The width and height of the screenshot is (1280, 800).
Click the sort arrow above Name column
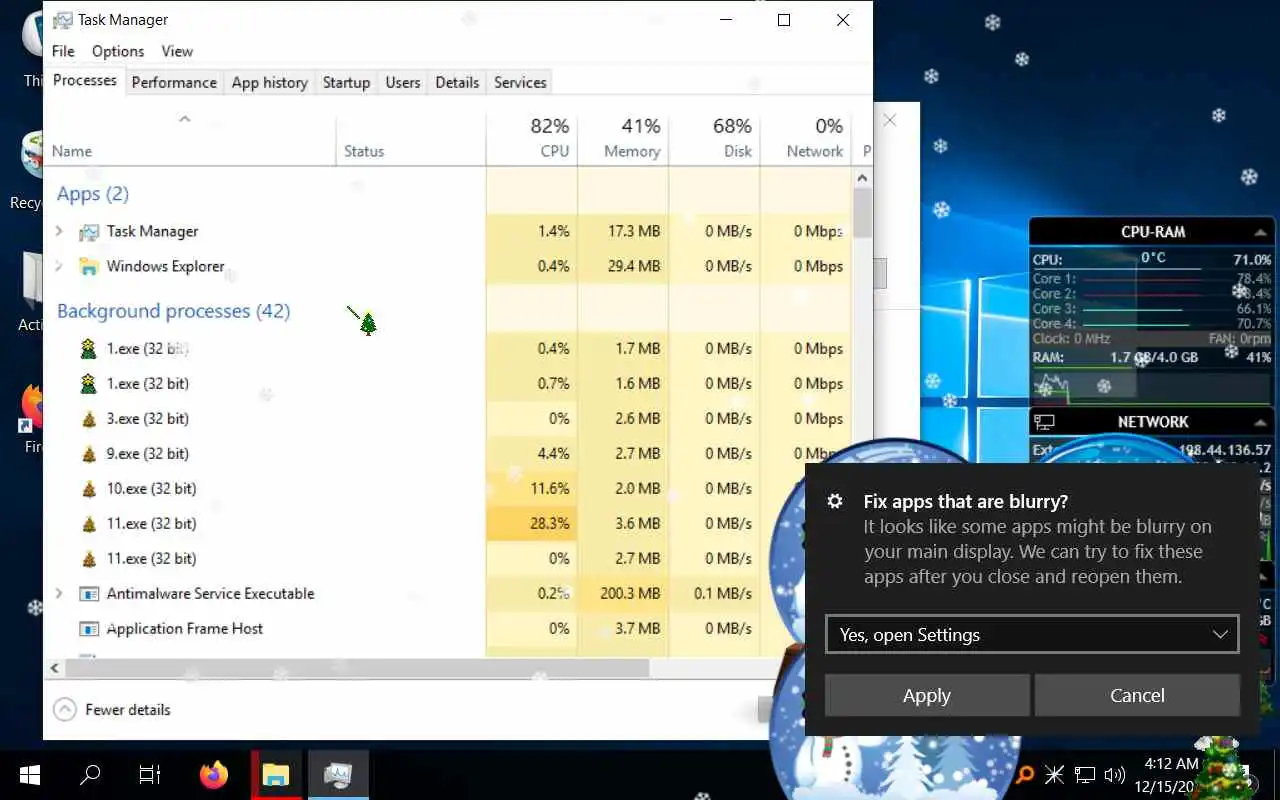[184, 119]
